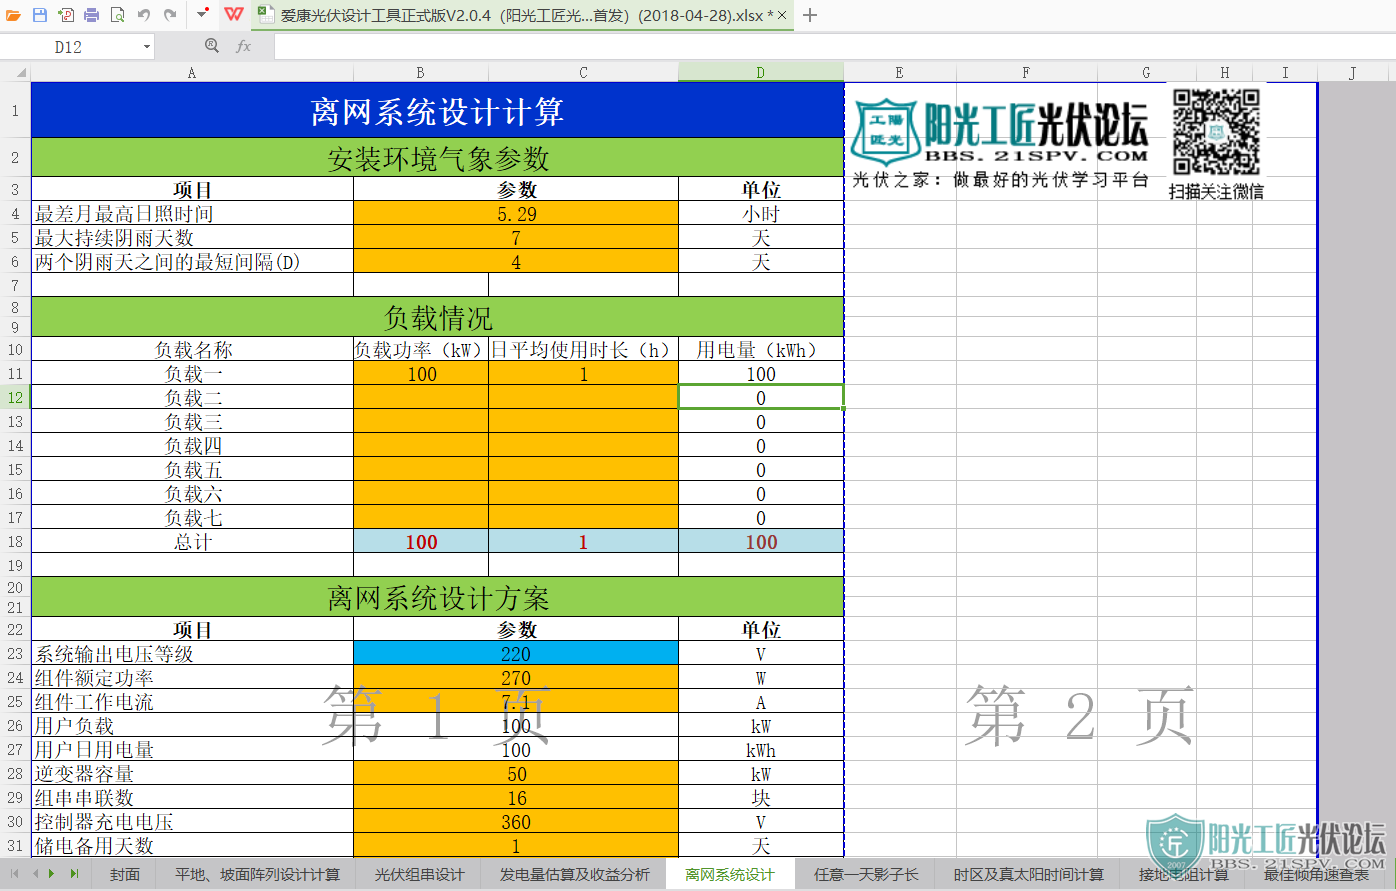This screenshot has width=1396, height=891.
Task: Switch to 光伏组串设计 sheet tab
Action: tap(420, 874)
